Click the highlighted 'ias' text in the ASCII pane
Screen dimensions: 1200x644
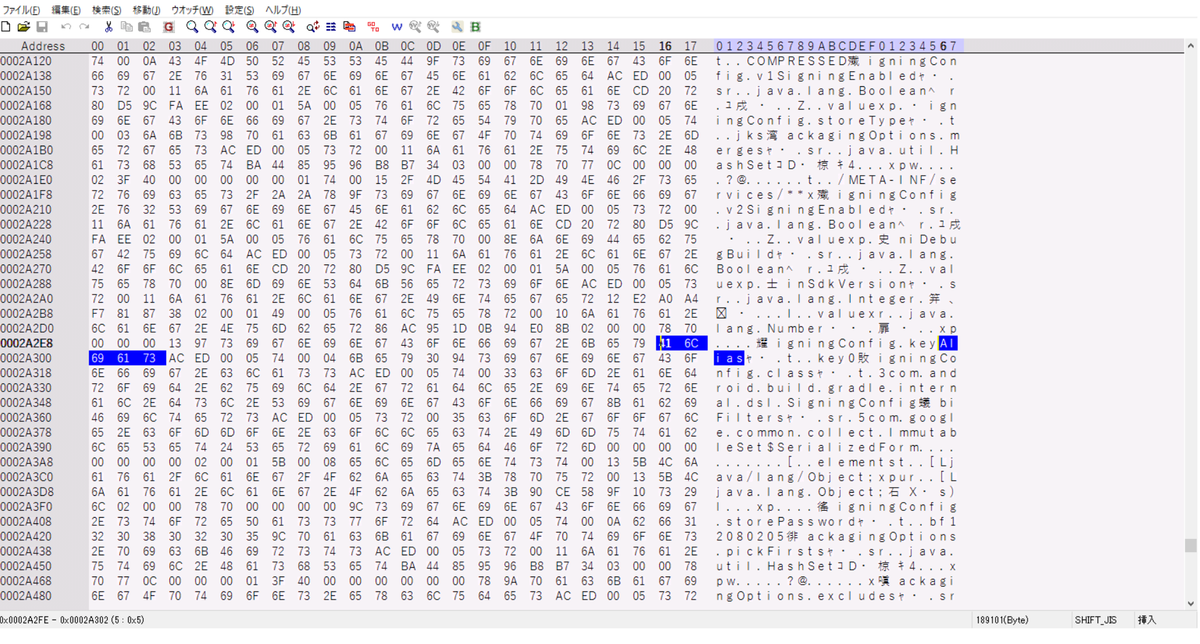731,358
